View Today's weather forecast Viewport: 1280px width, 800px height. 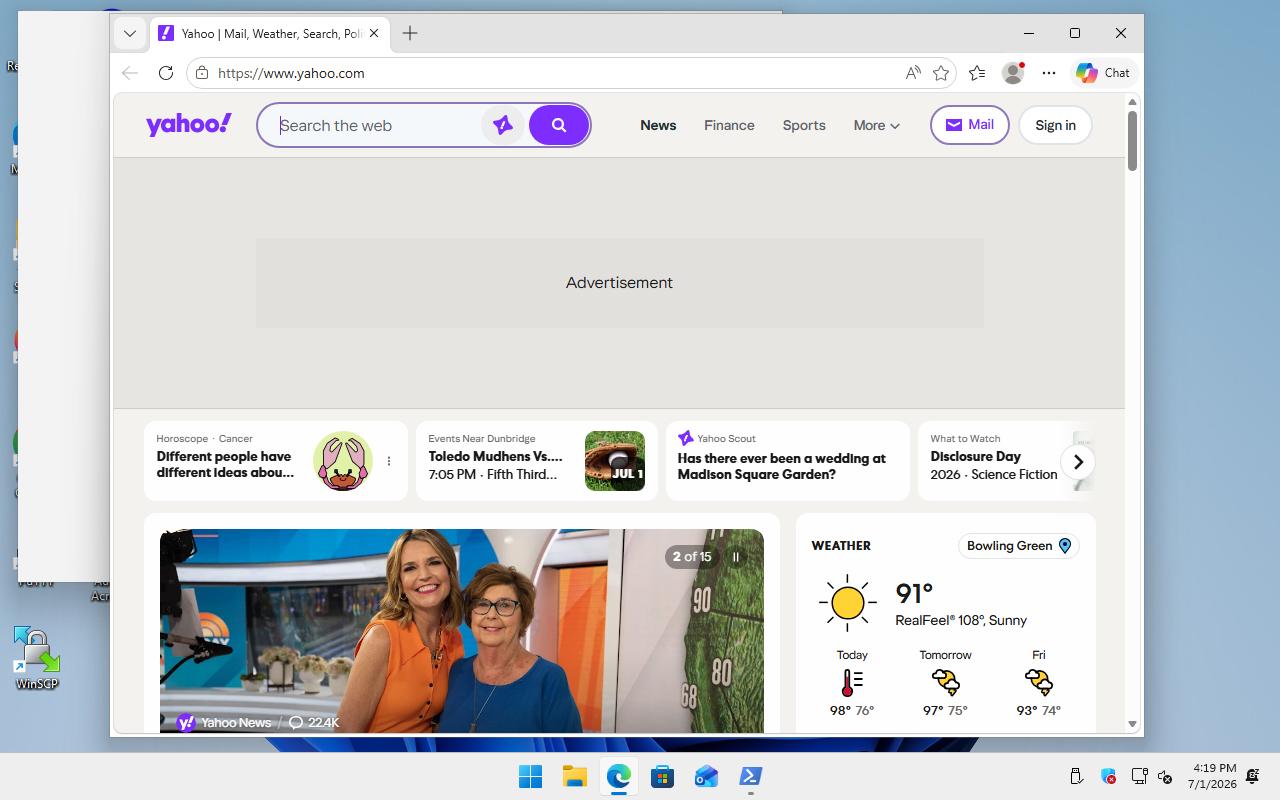coord(852,683)
